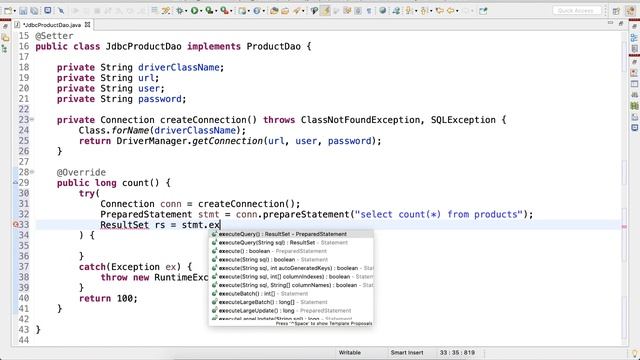Close the JdbcProductDao.java tab
Screen dimensions: 640x360
tap(87, 25)
